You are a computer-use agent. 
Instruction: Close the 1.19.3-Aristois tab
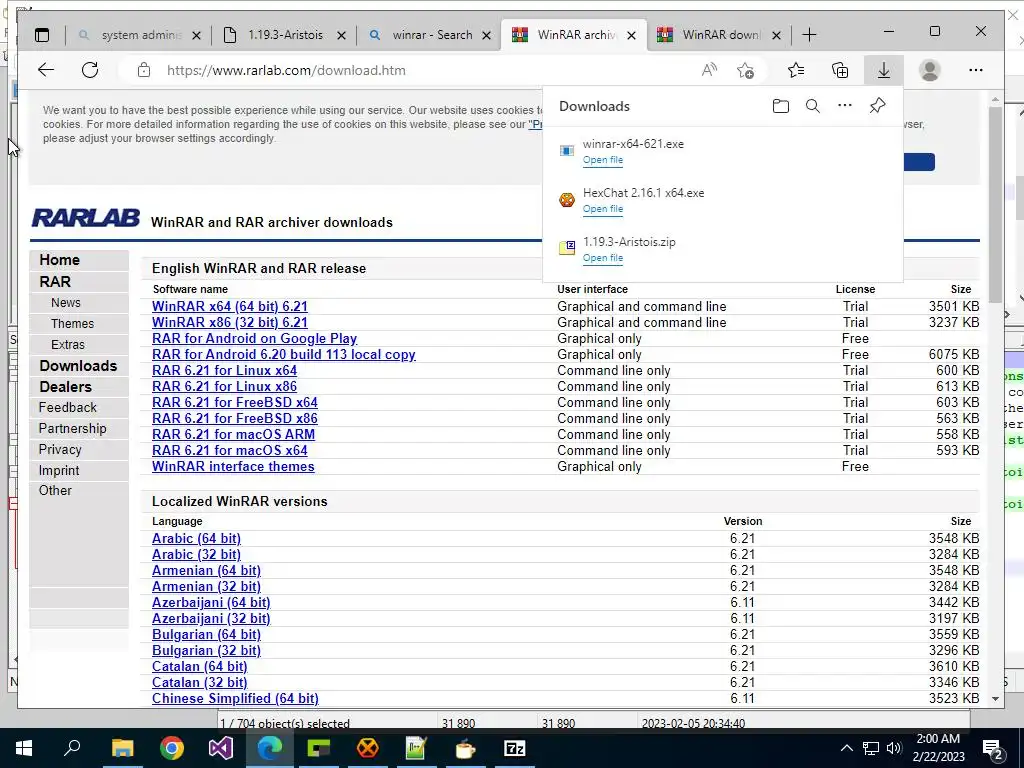click(x=342, y=35)
